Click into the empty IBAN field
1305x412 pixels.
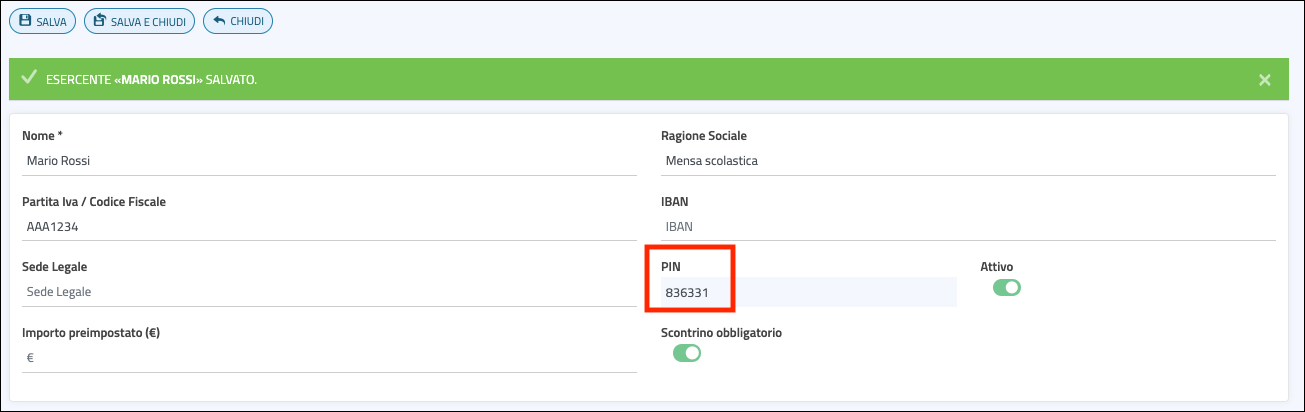point(967,226)
